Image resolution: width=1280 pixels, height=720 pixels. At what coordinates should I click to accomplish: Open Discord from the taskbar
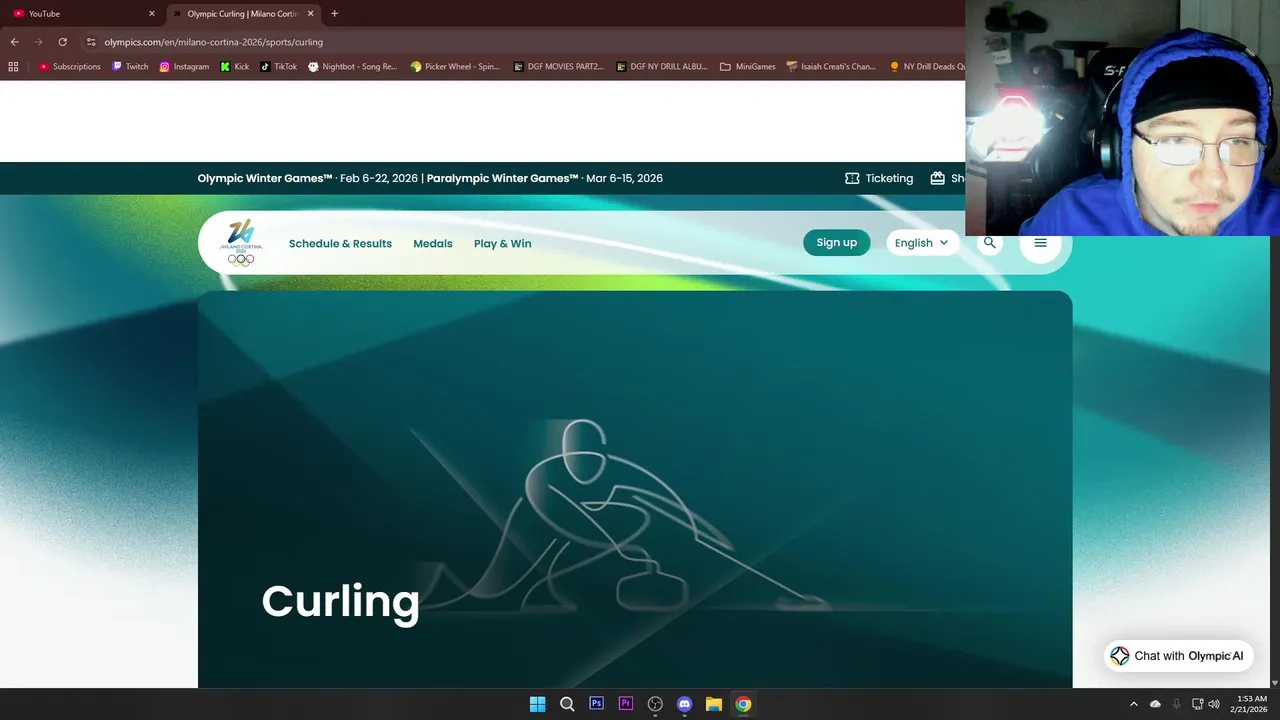[x=685, y=704]
